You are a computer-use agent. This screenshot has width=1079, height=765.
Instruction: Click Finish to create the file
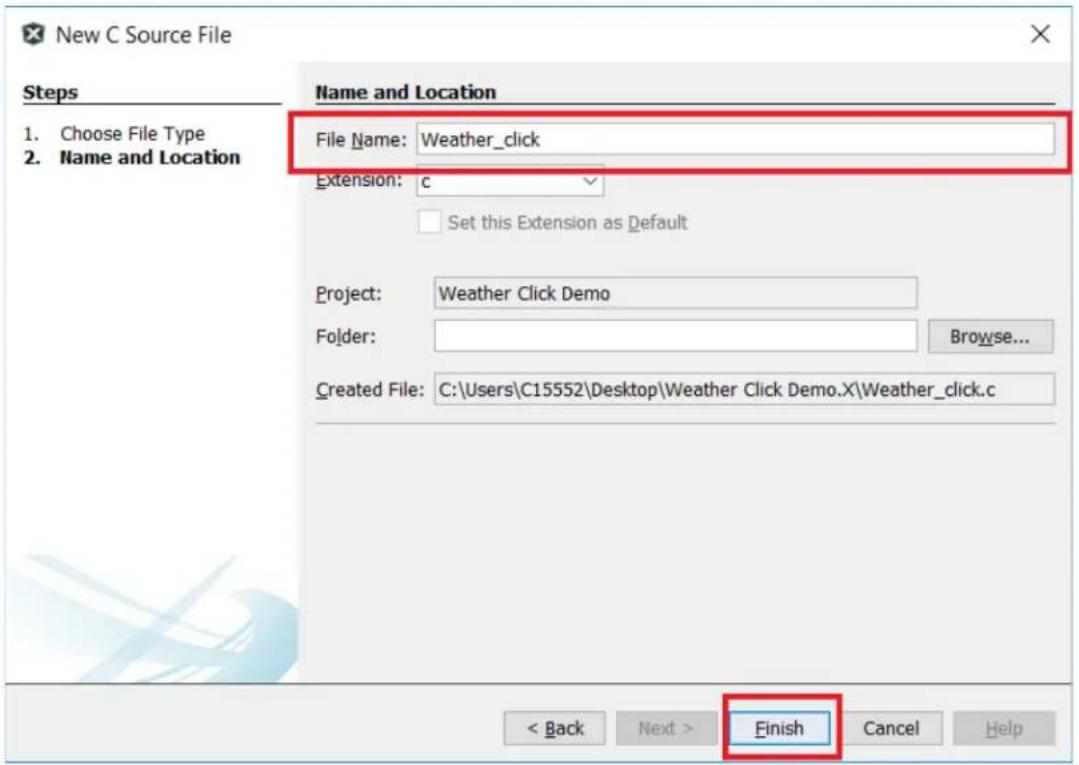(x=779, y=728)
